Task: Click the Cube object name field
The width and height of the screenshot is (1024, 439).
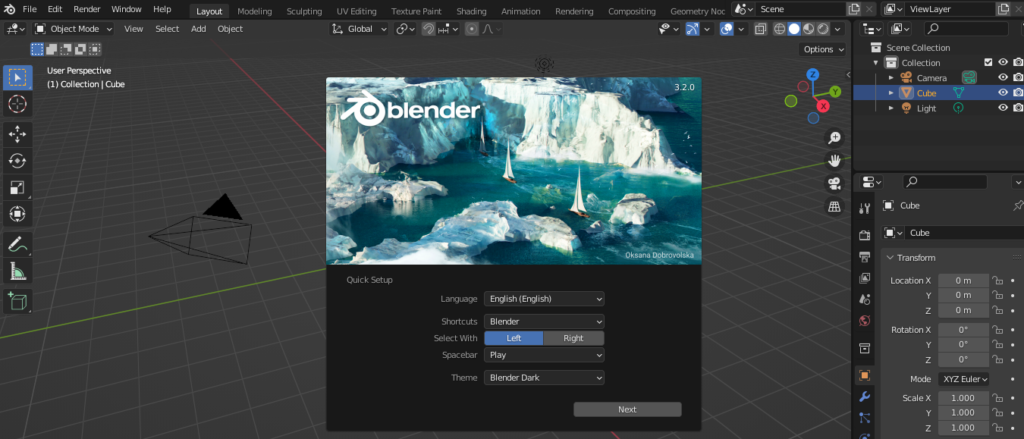Action: coord(964,233)
